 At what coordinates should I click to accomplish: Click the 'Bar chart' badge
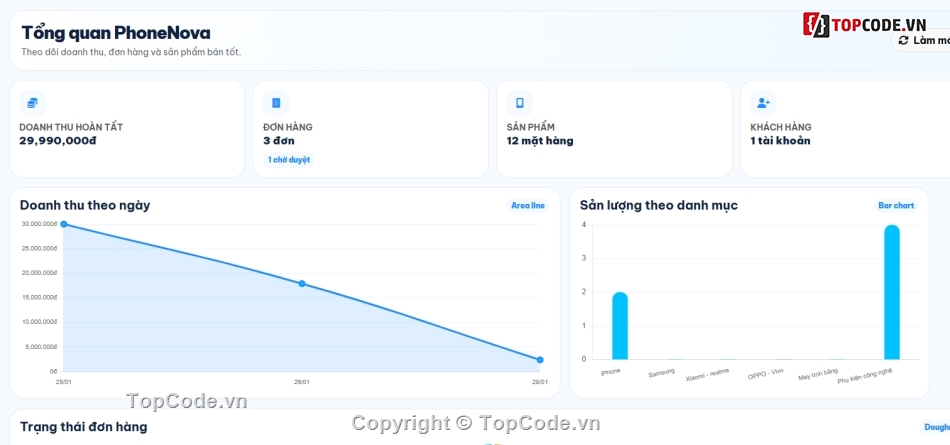[896, 206]
